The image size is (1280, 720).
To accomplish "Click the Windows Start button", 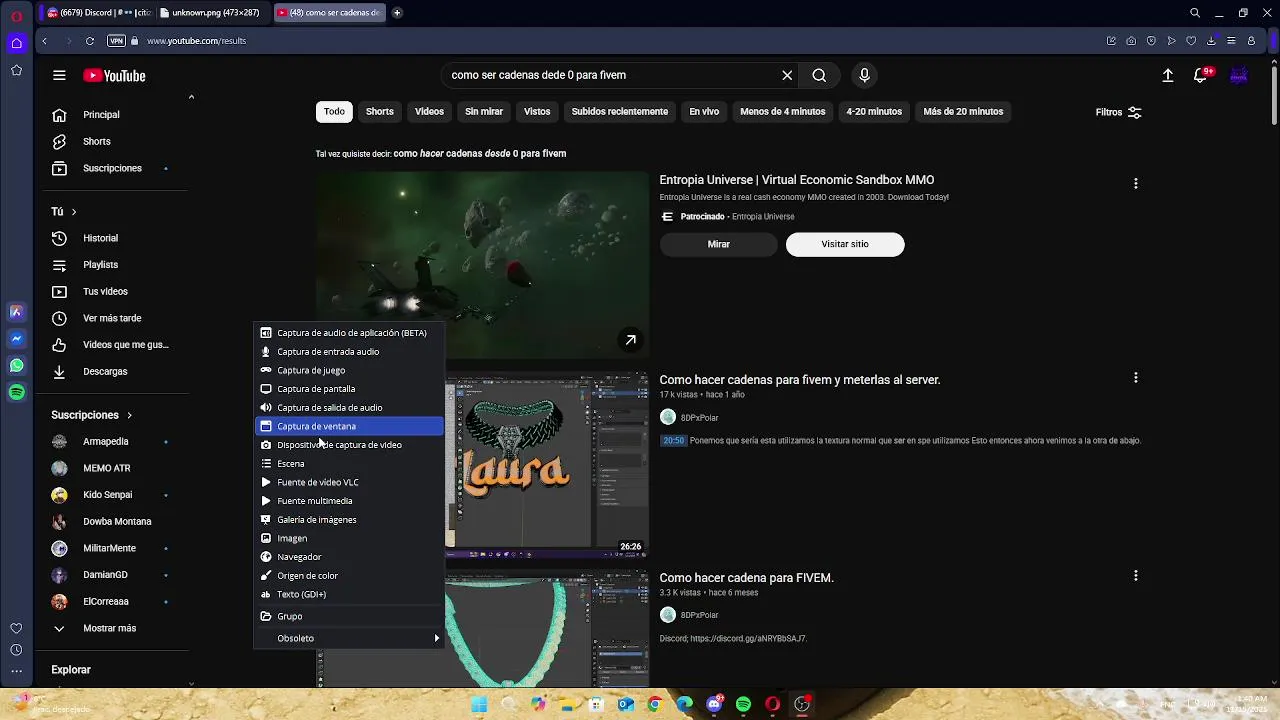I will point(479,704).
